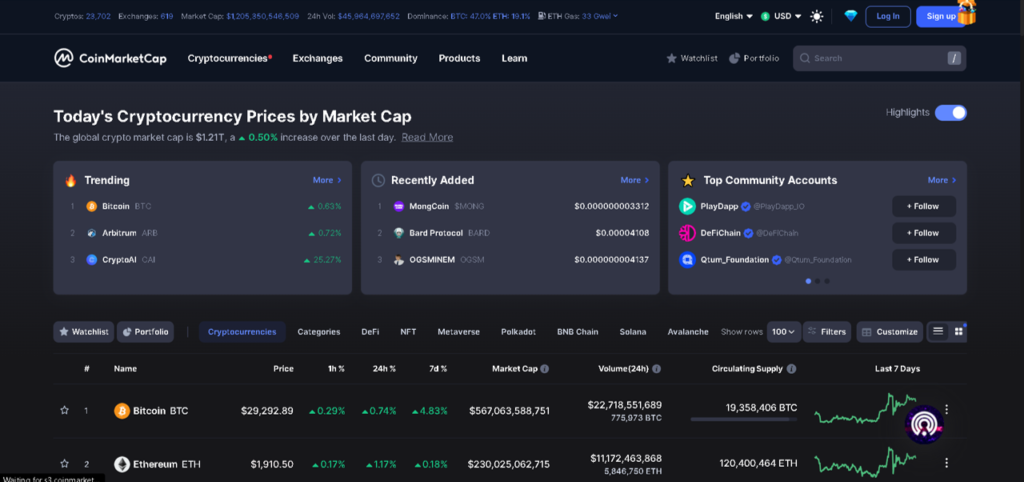1024x482 pixels.
Task: Toggle the light/dark theme sun icon
Action: 816,16
